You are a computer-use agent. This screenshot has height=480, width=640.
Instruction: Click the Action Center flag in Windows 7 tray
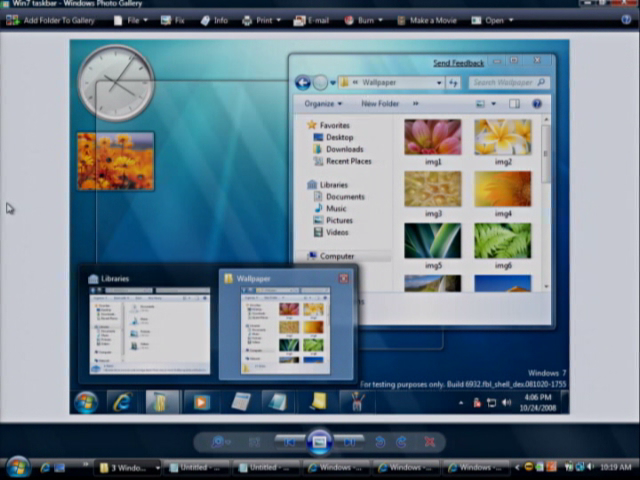click(477, 403)
